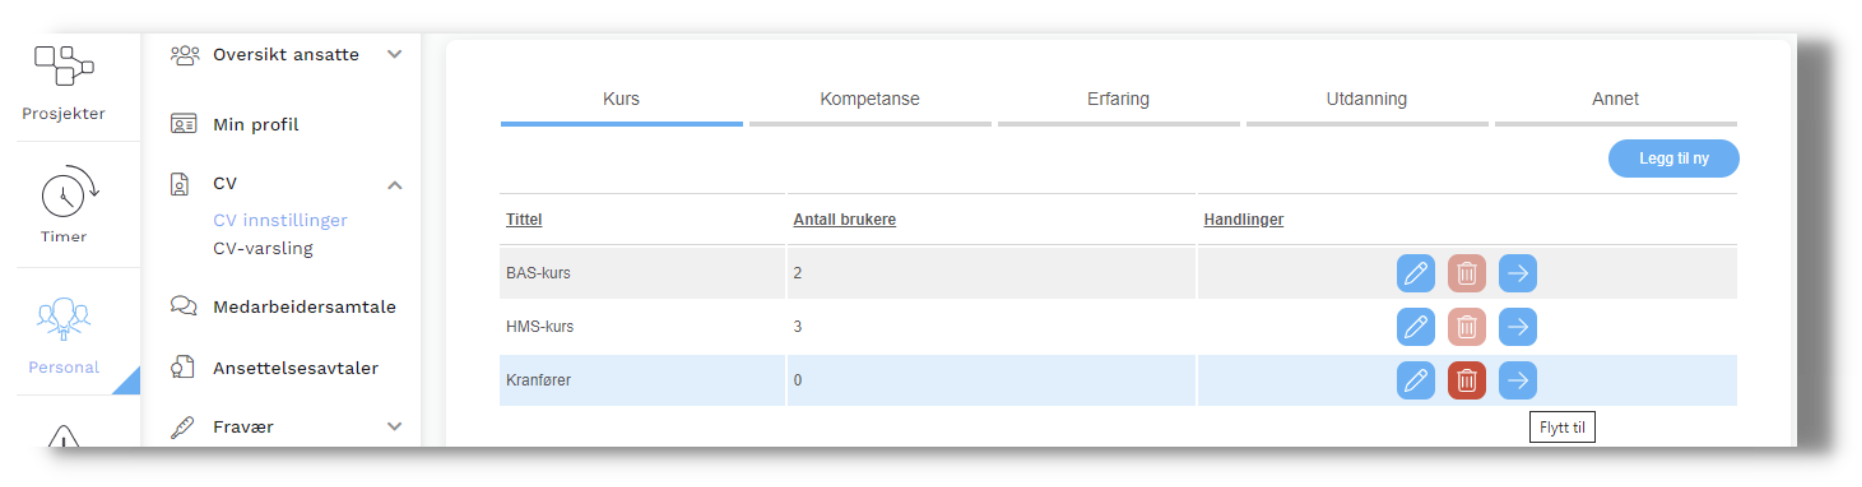This screenshot has width=1862, height=487.
Task: Open the CV-varsling link
Action: (x=263, y=249)
